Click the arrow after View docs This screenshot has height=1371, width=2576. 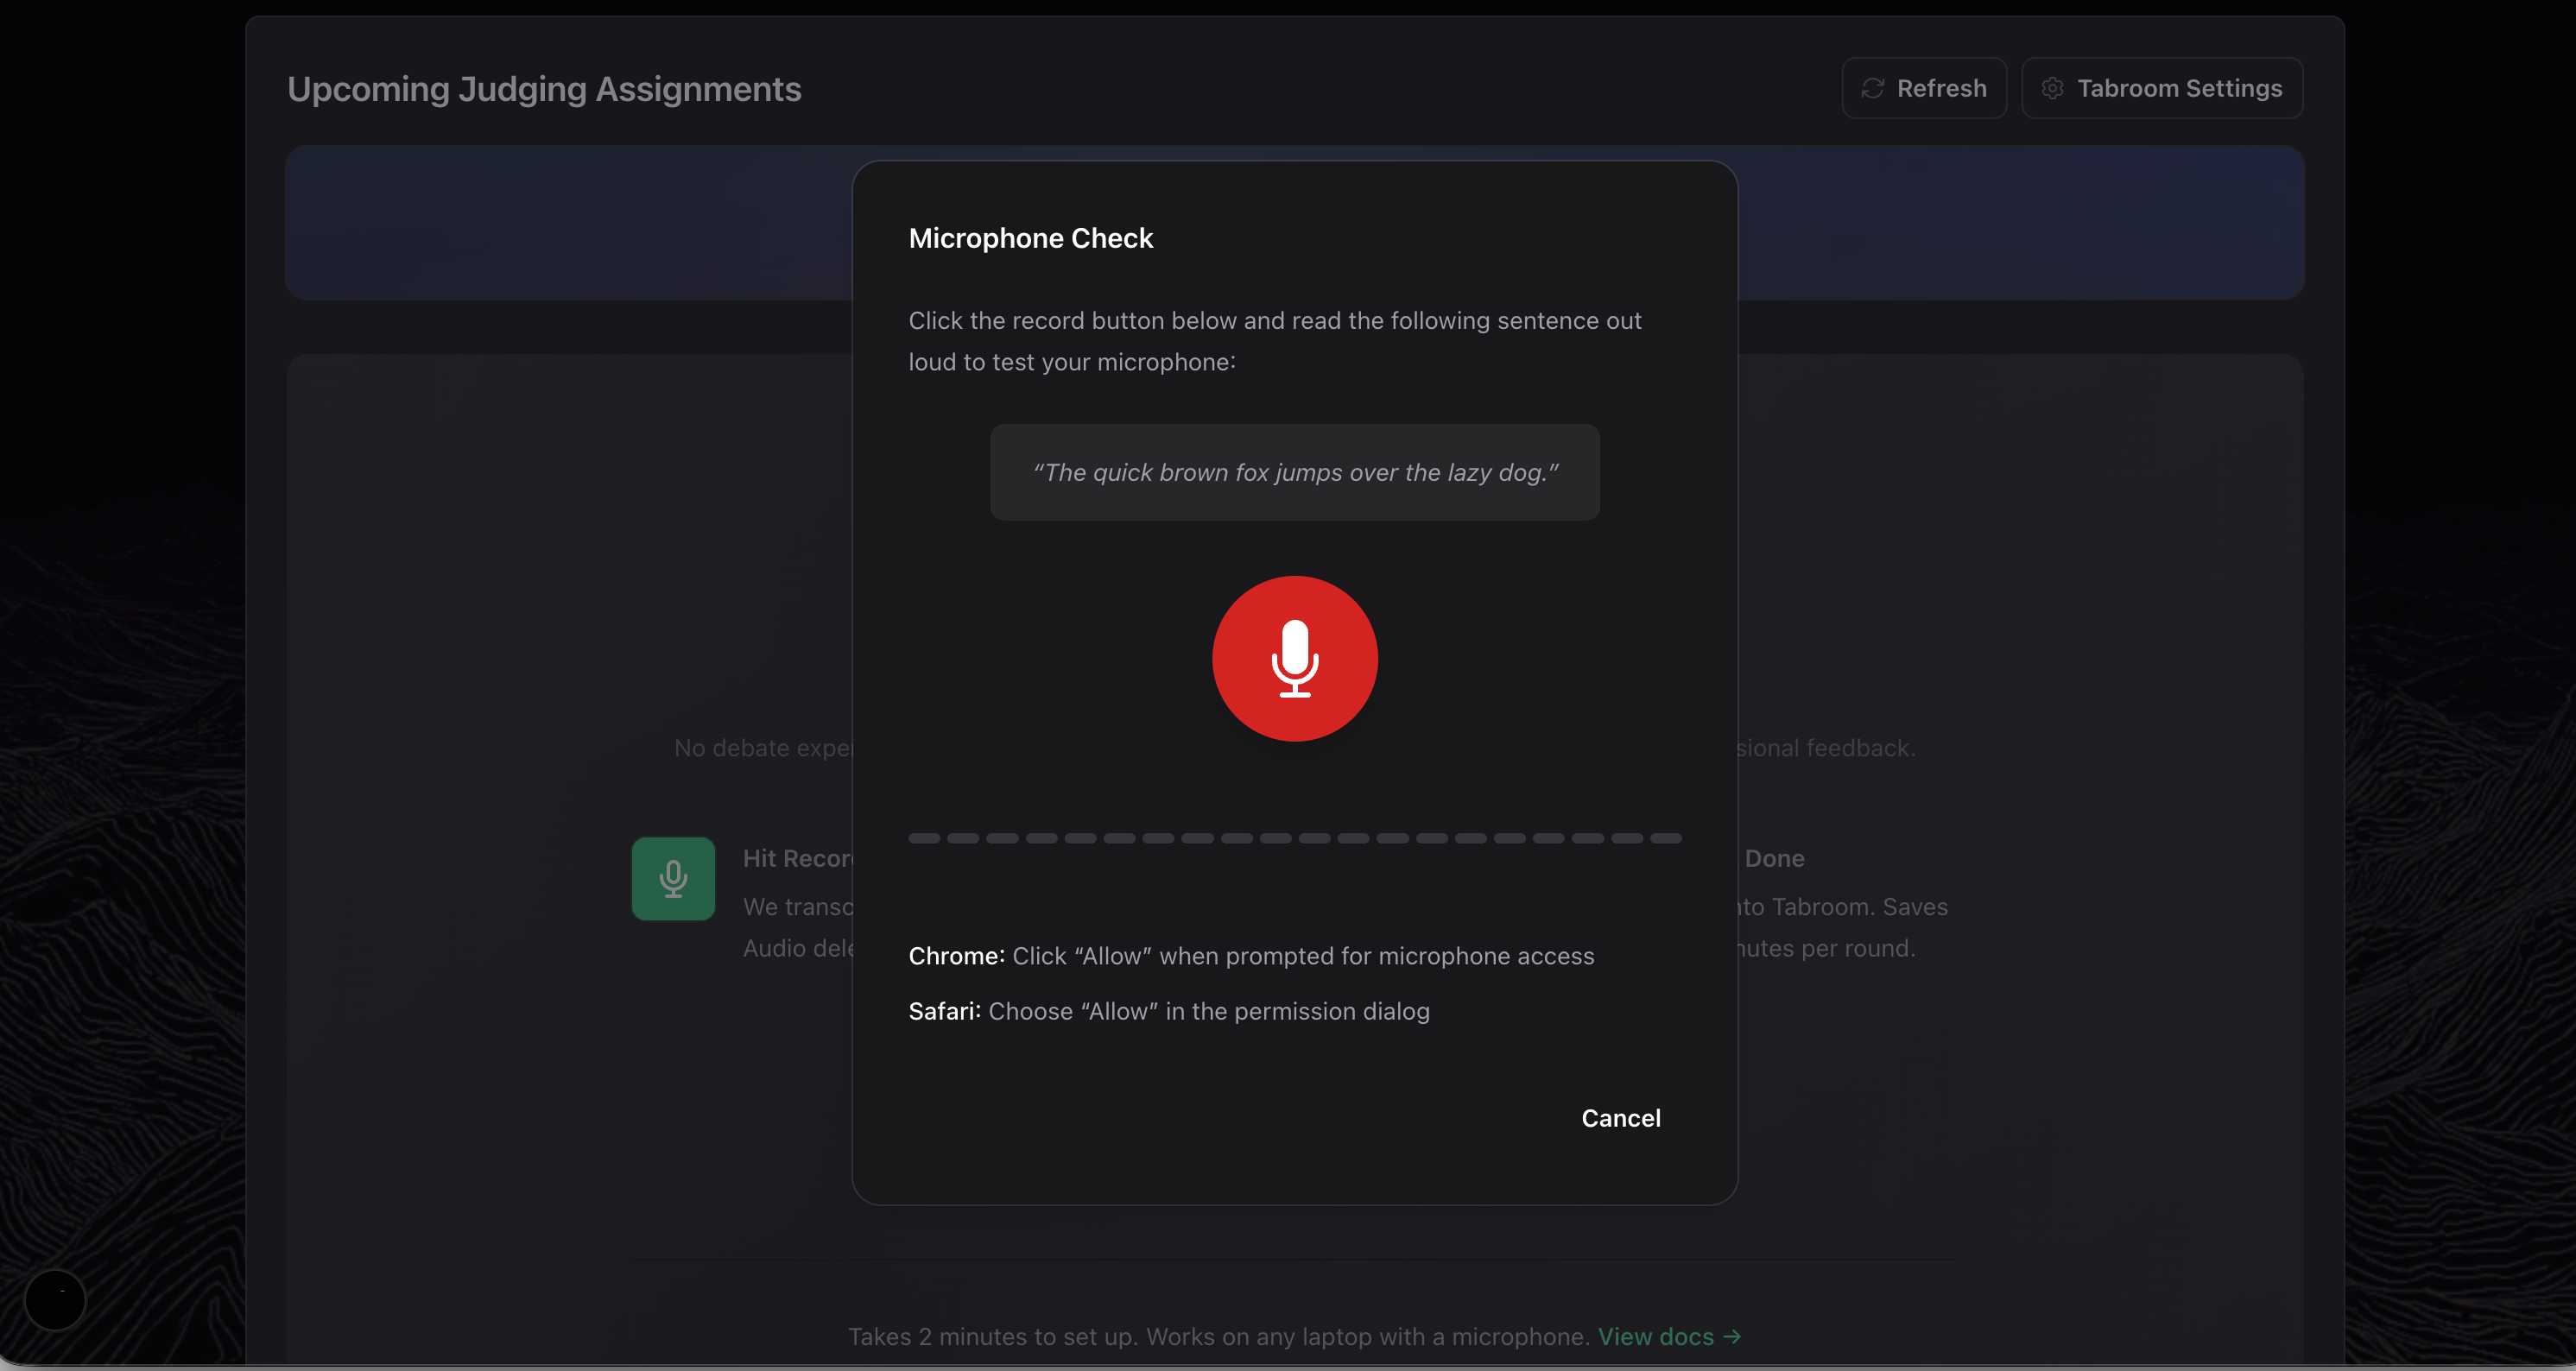(1732, 1336)
